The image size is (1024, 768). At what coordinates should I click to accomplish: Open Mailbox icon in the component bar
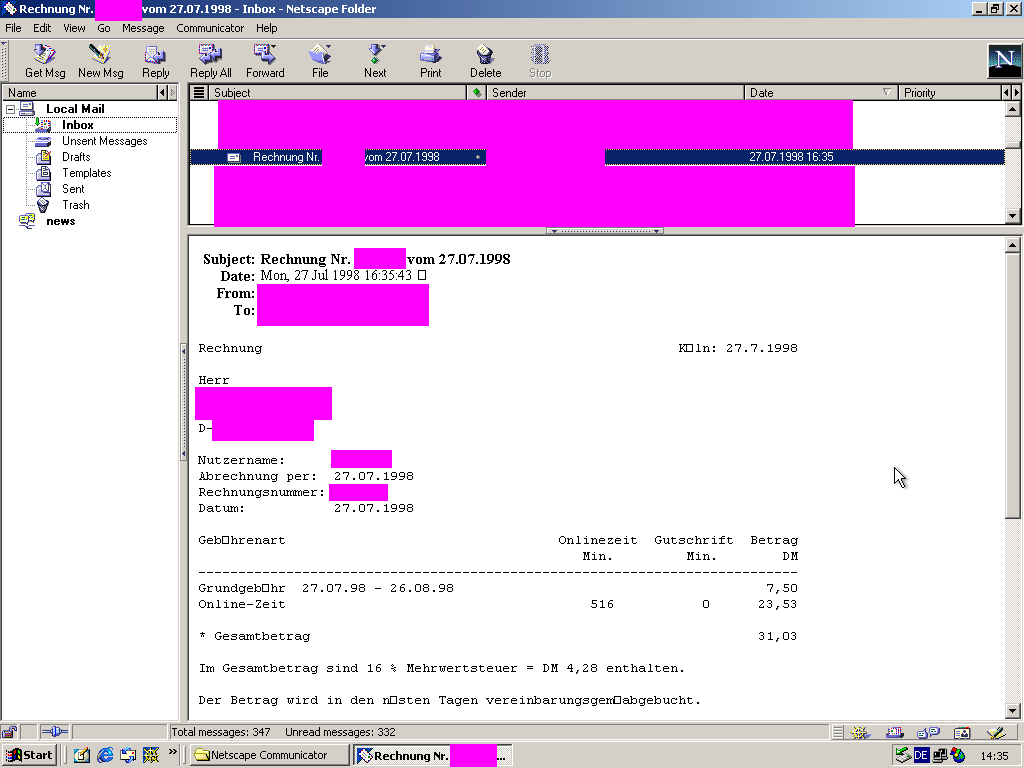pyautogui.click(x=894, y=733)
